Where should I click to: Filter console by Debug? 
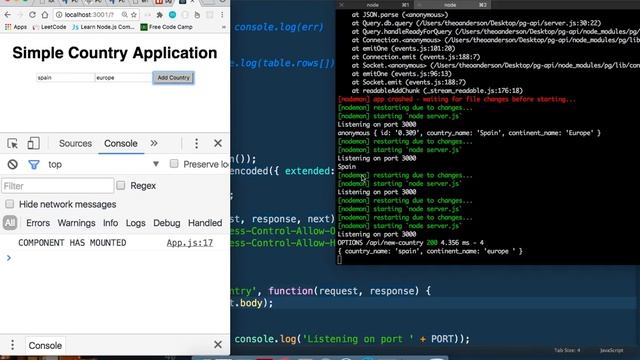(x=167, y=223)
